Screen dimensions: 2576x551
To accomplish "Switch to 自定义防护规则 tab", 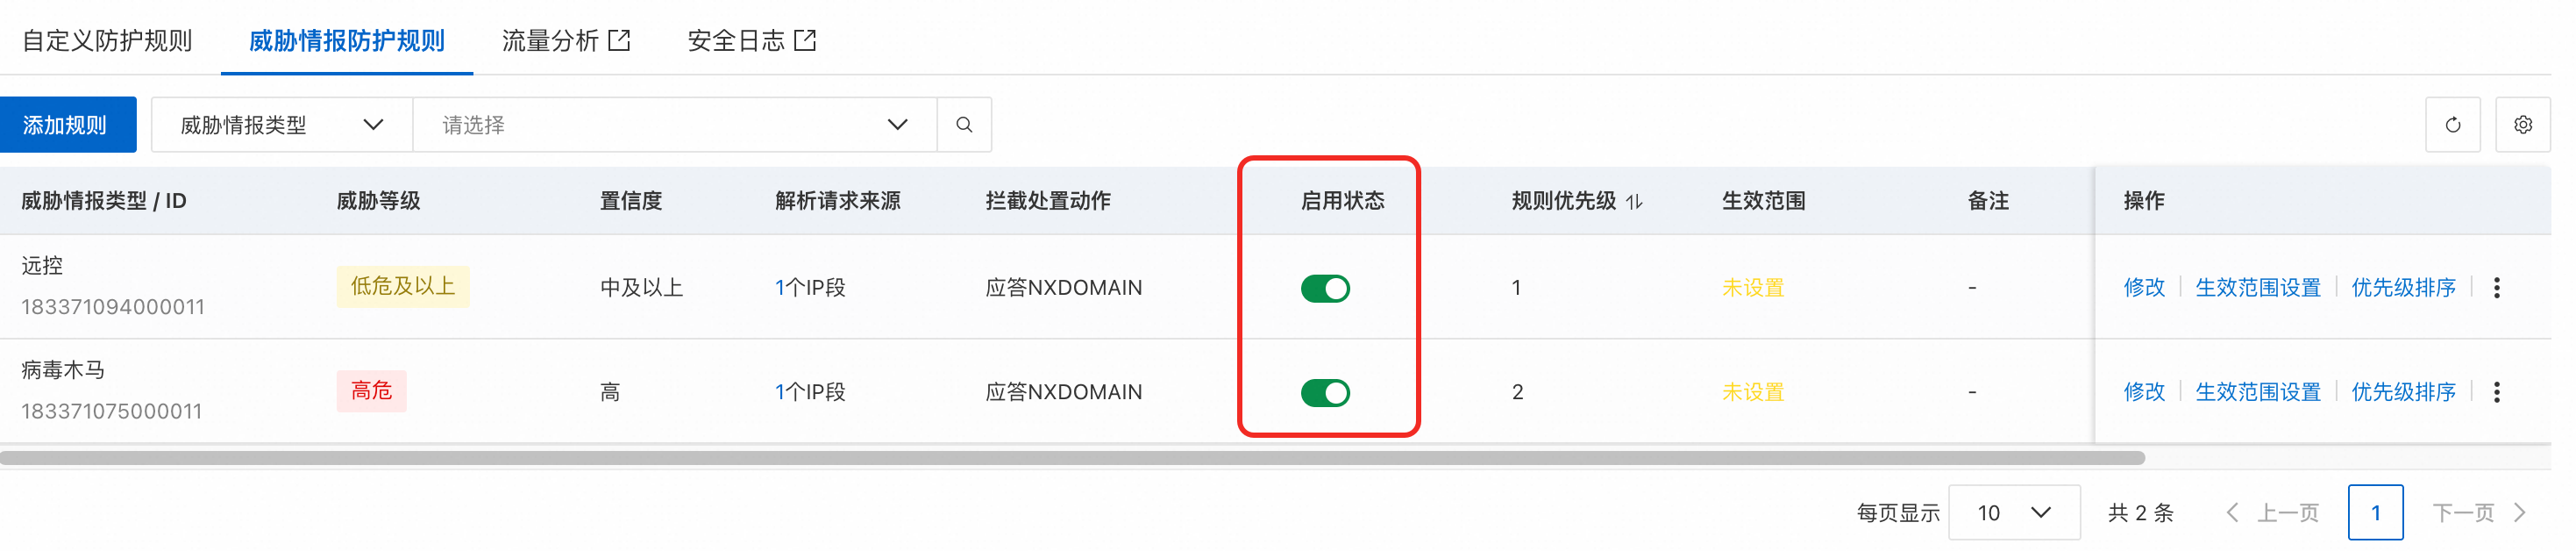I will (x=108, y=41).
